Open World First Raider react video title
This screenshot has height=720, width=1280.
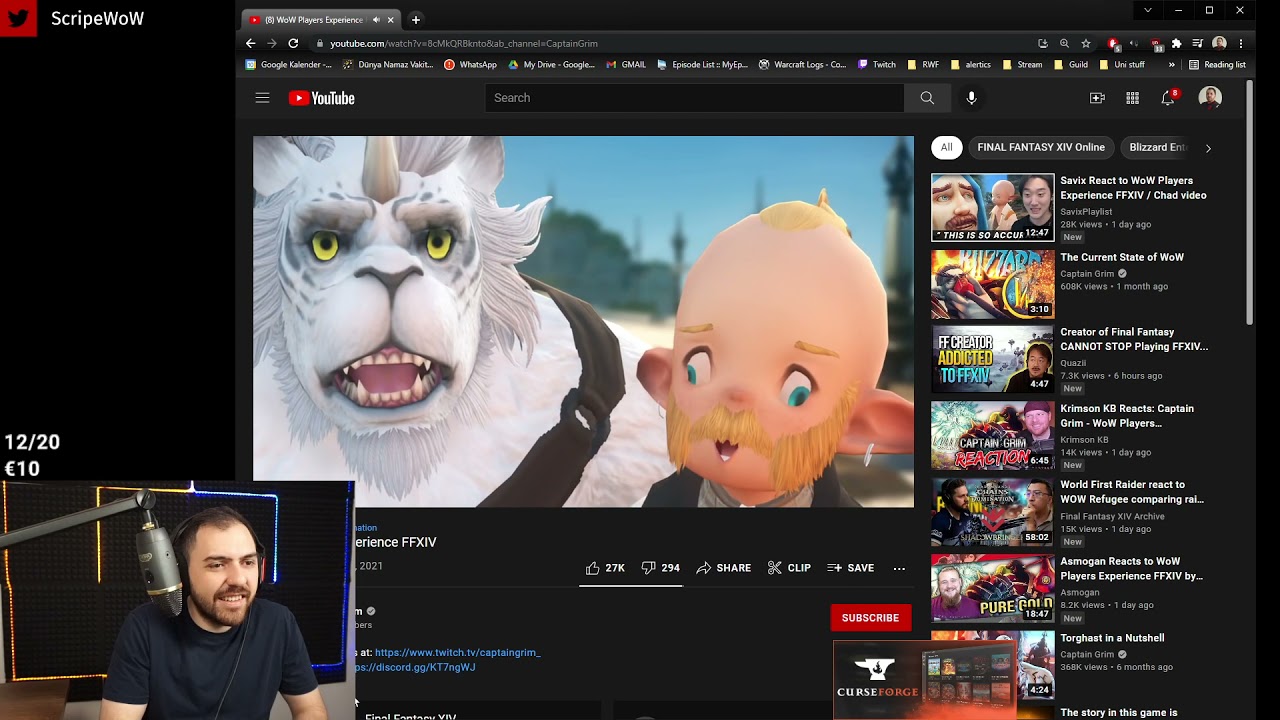pos(1131,492)
